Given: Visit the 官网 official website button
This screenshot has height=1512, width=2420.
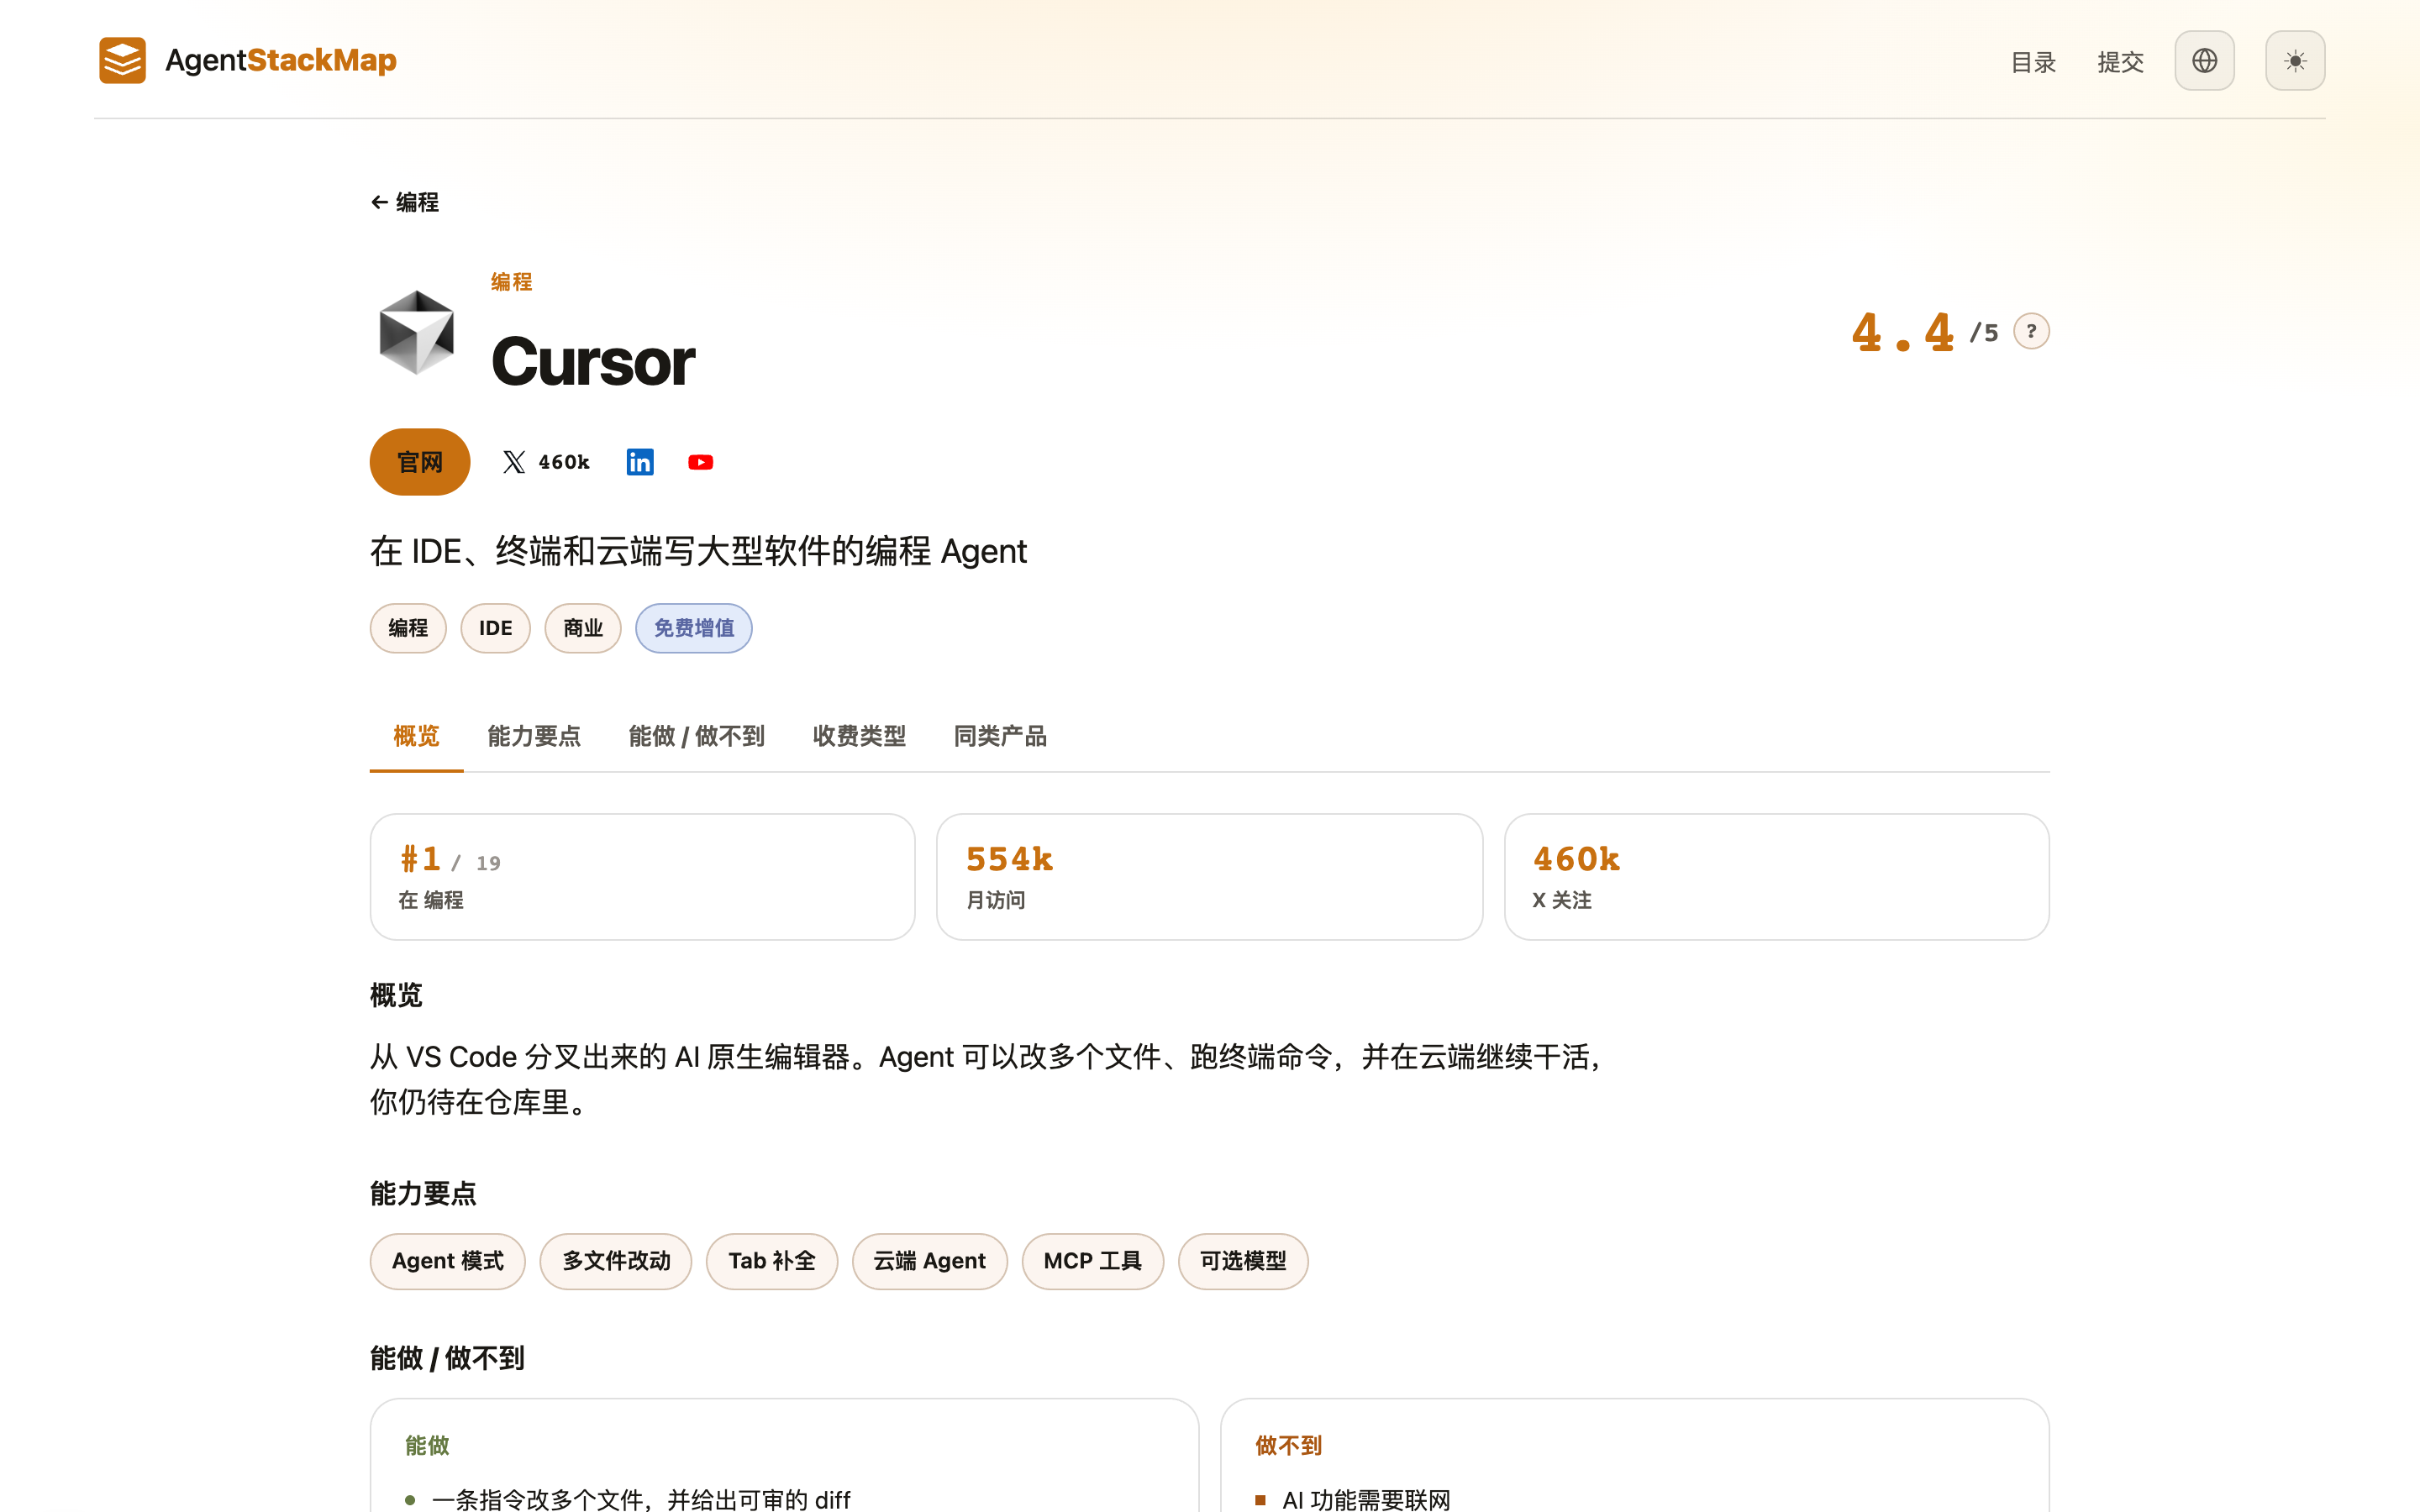Looking at the screenshot, I should [420, 462].
